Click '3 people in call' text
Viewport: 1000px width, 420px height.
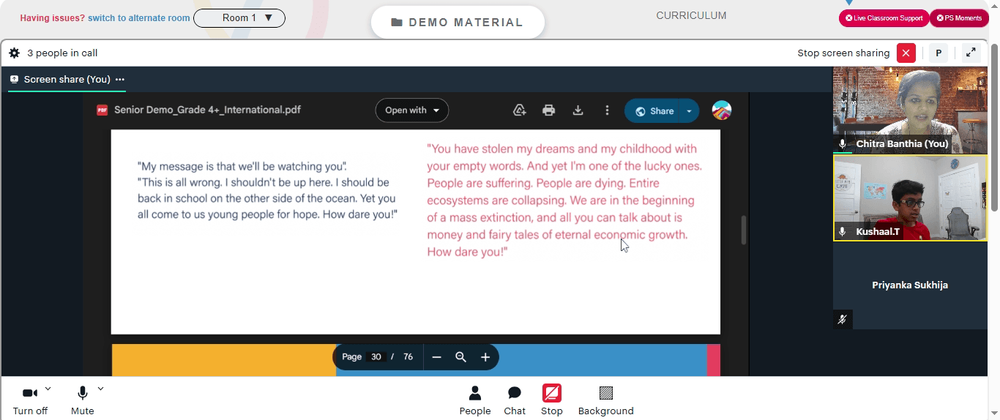coord(62,54)
